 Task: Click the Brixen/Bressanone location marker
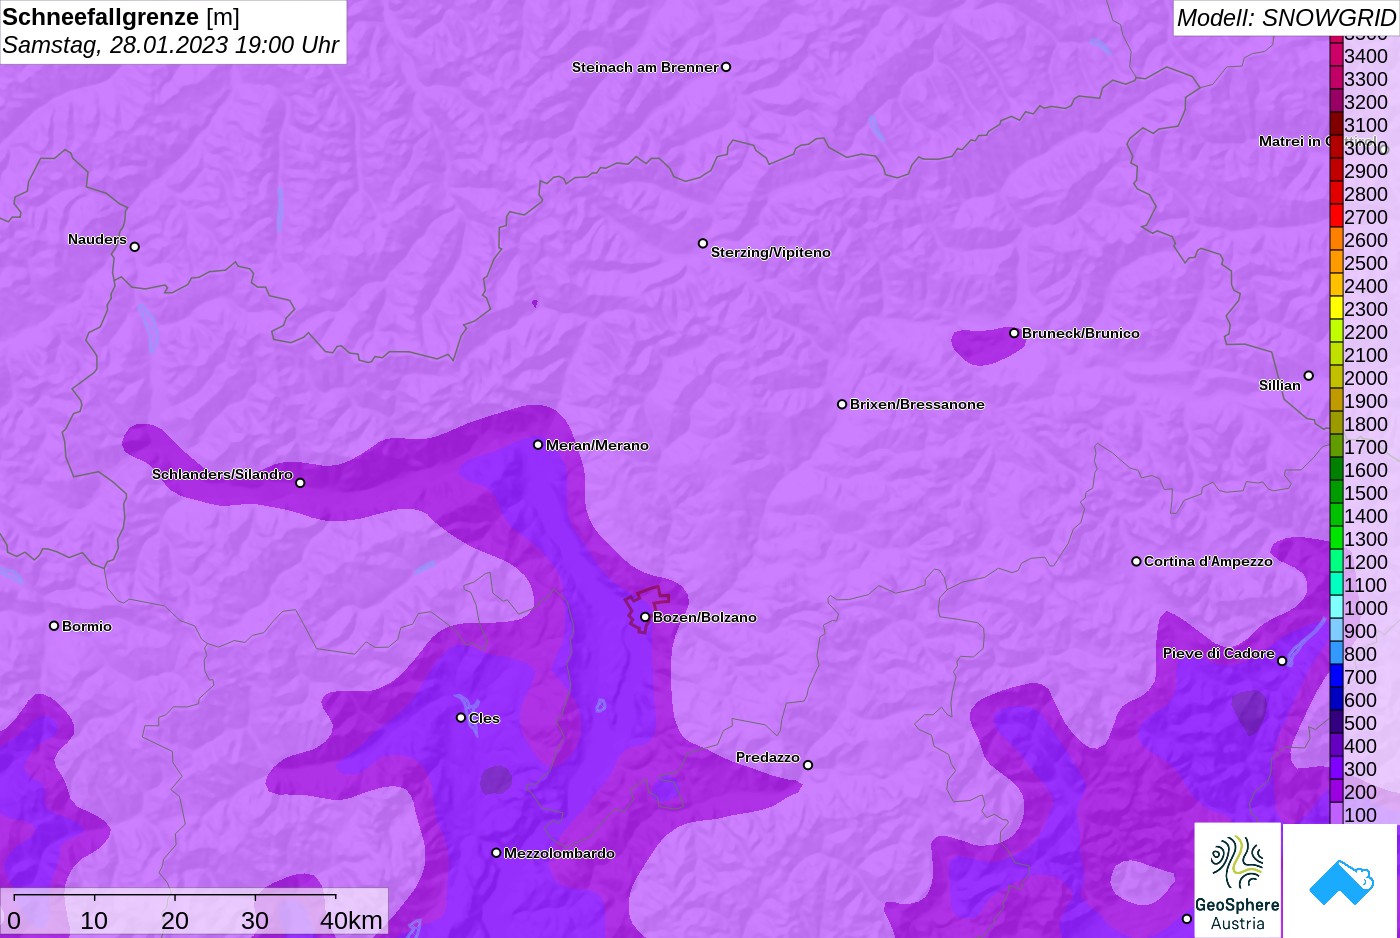pos(842,404)
